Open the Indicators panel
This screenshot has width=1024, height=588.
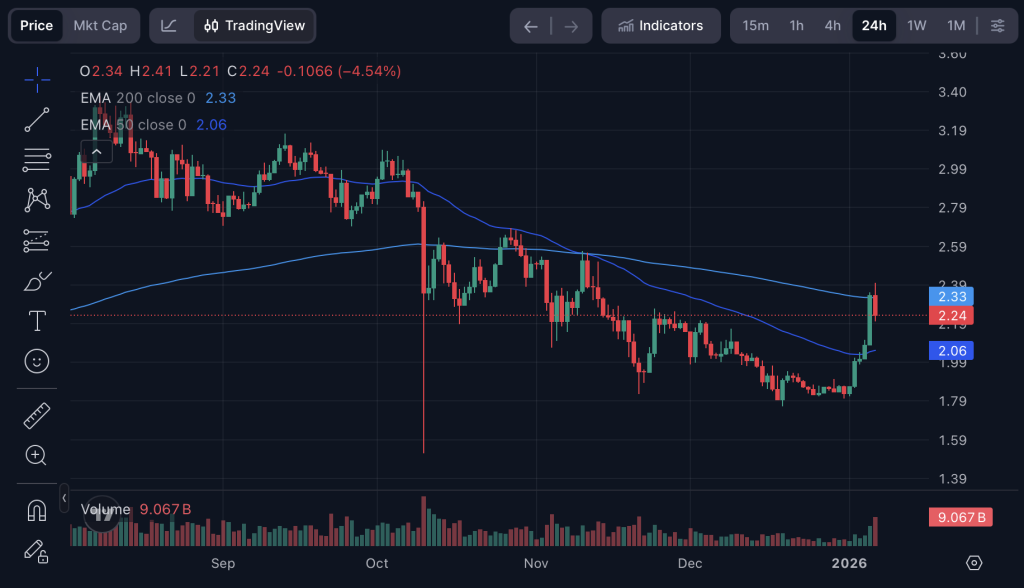(660, 25)
